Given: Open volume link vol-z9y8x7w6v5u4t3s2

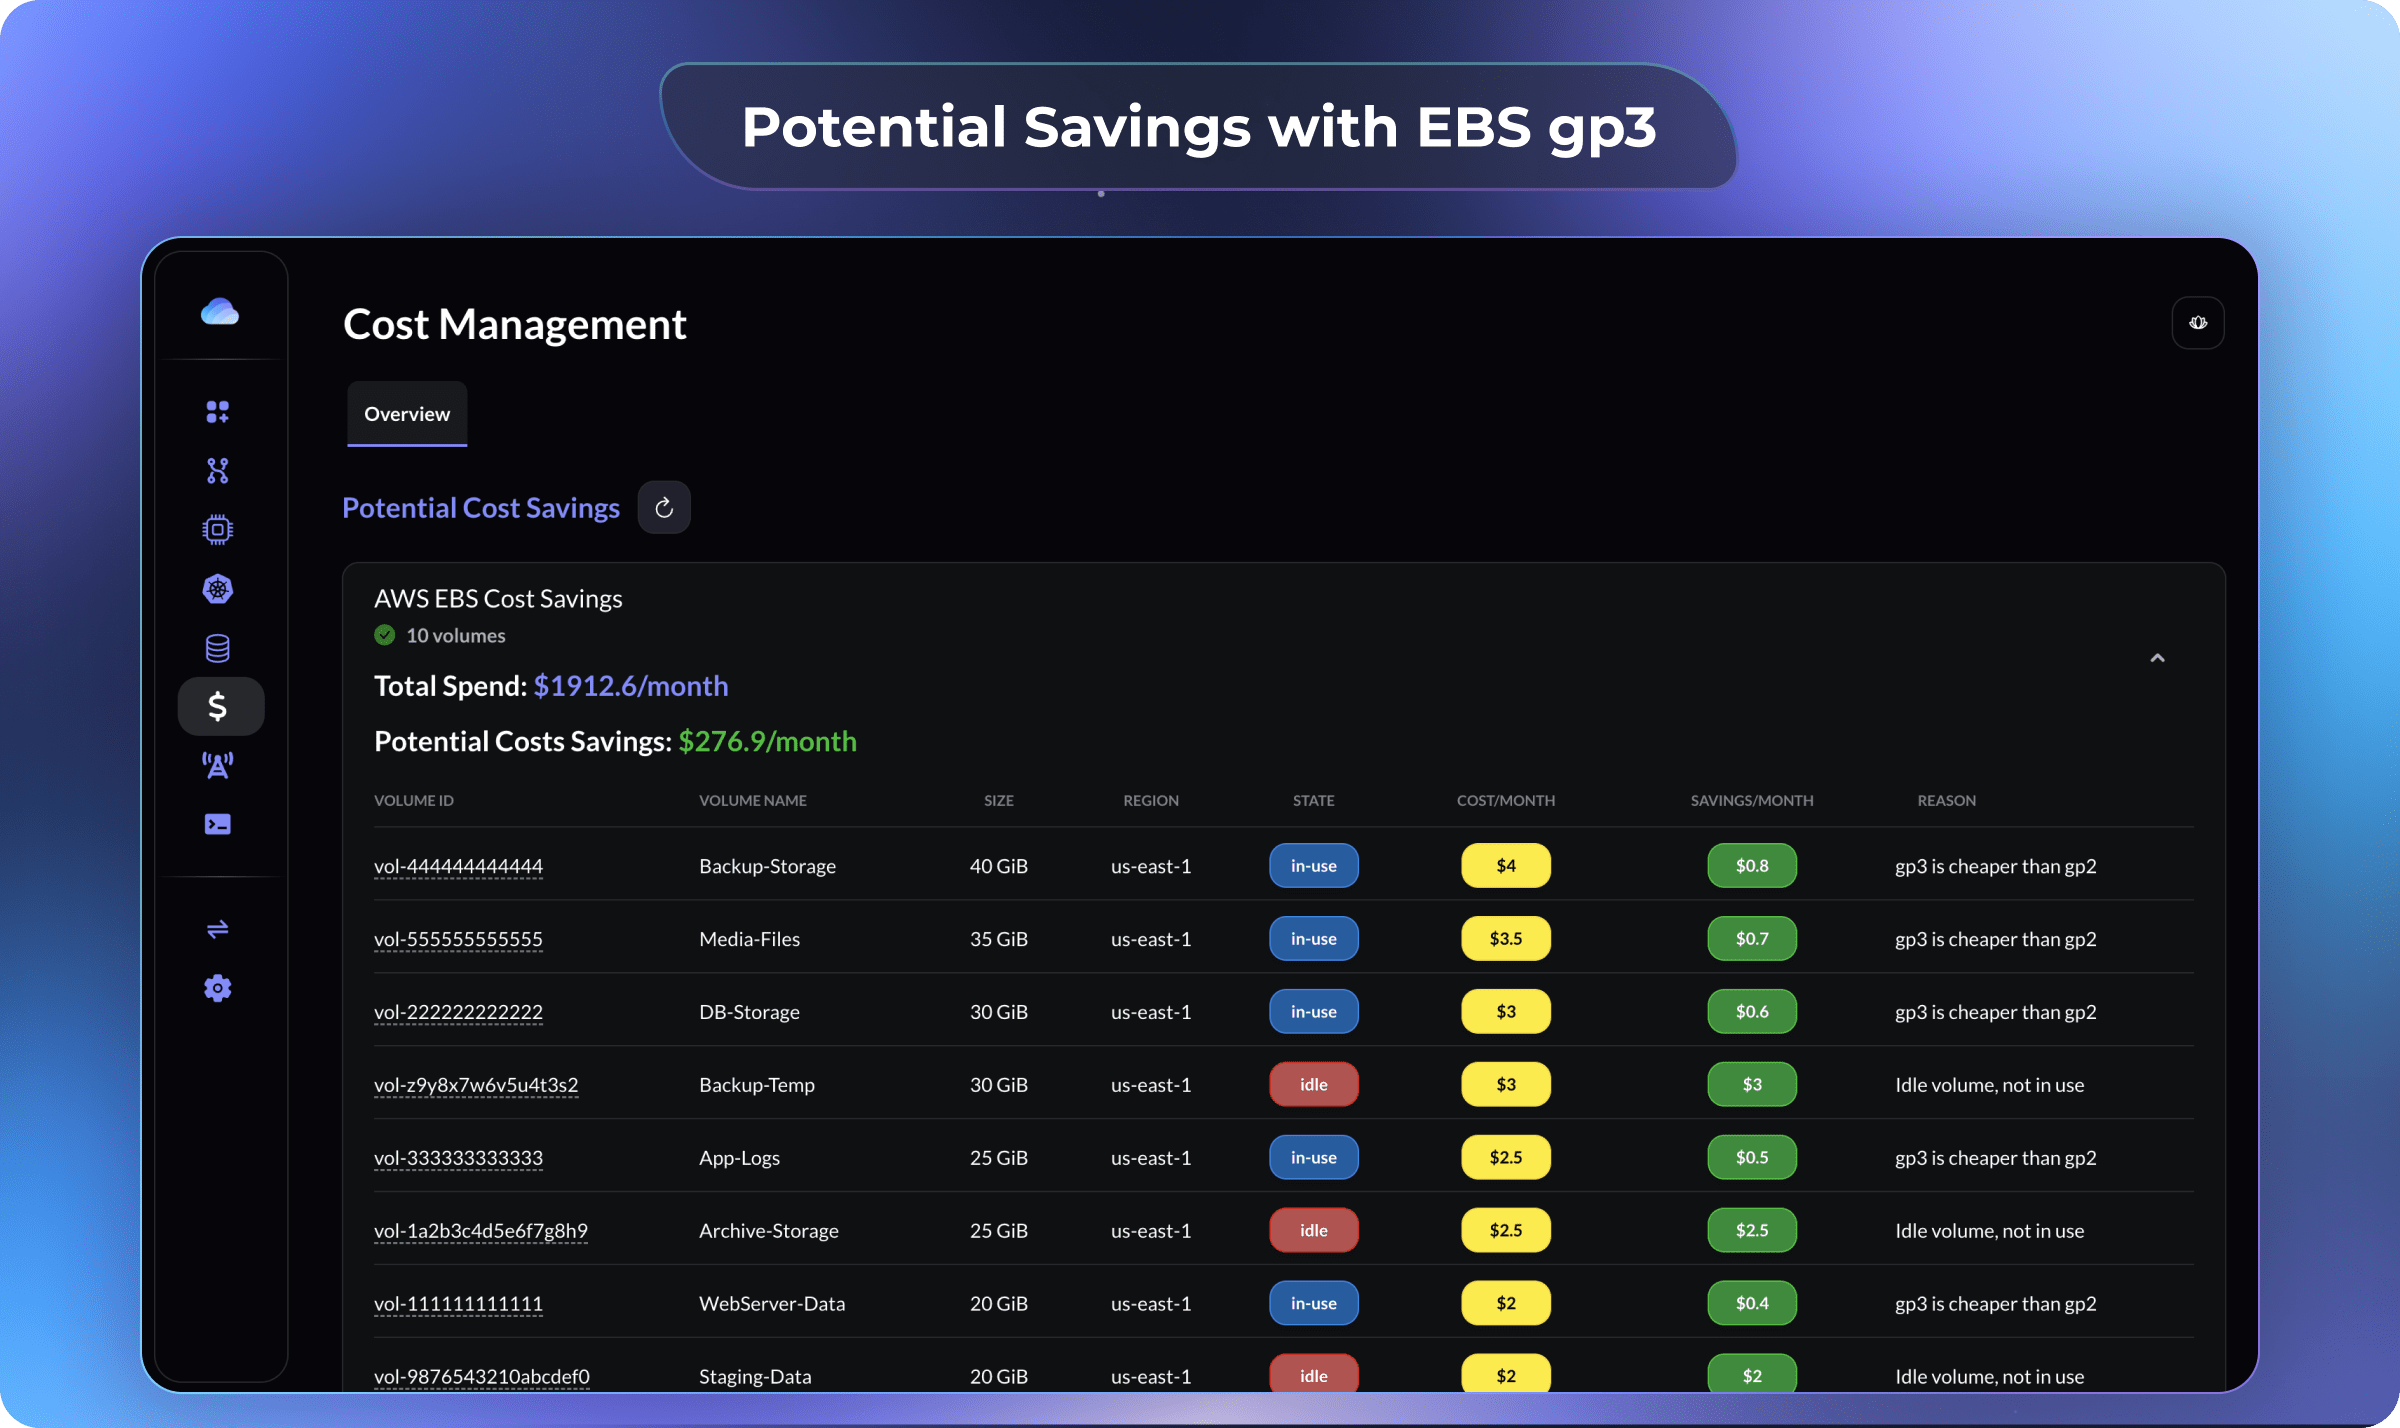Looking at the screenshot, I should coord(476,1085).
